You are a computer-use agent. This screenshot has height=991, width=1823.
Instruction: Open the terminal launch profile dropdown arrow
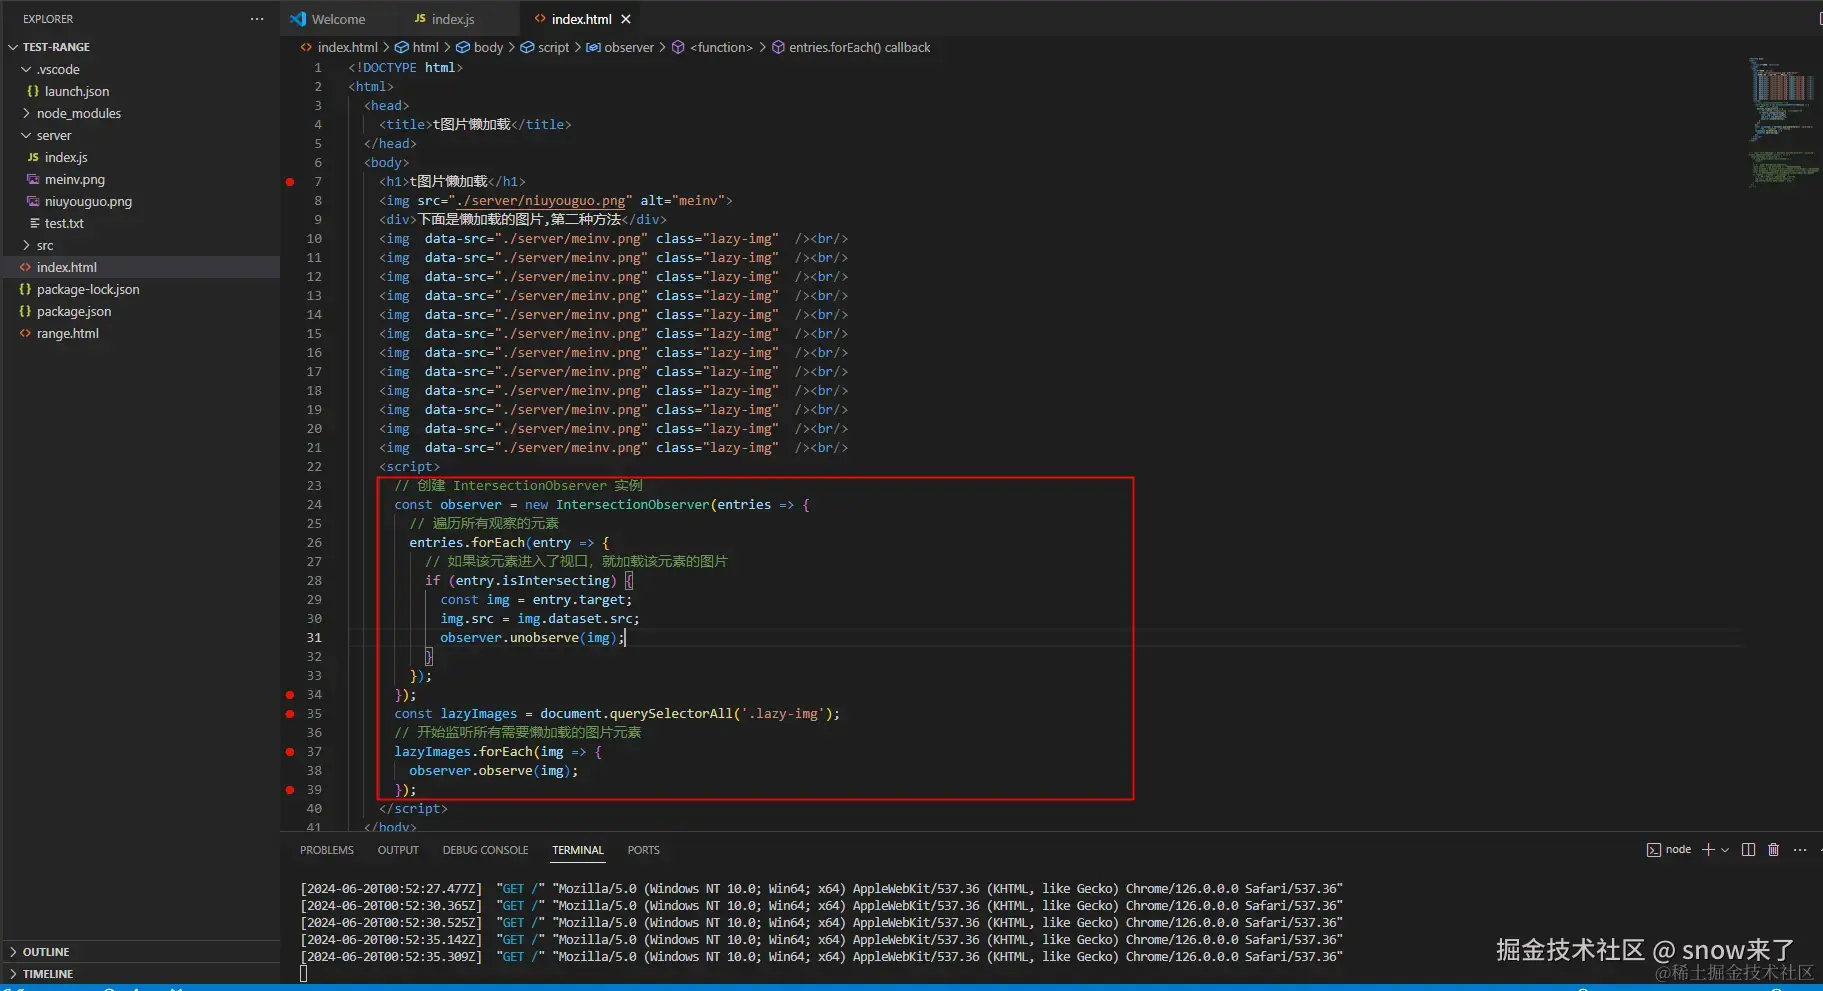(1725, 850)
